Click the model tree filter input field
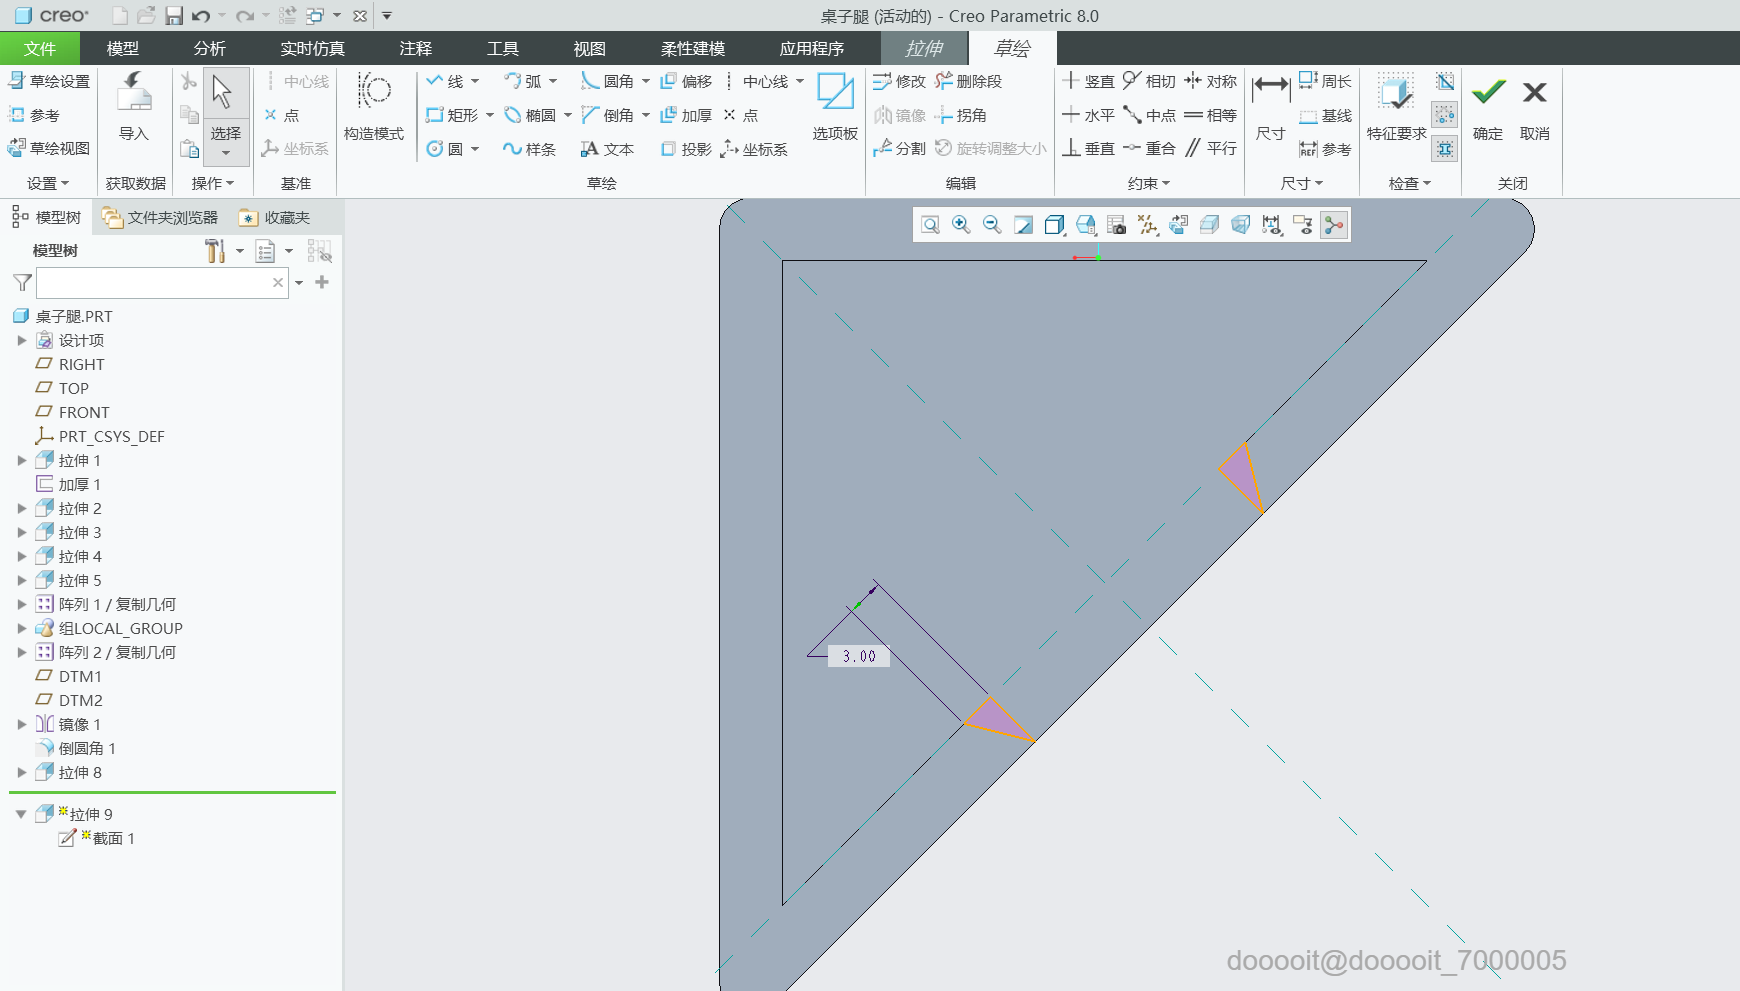Image resolution: width=1740 pixels, height=991 pixels. pos(162,283)
